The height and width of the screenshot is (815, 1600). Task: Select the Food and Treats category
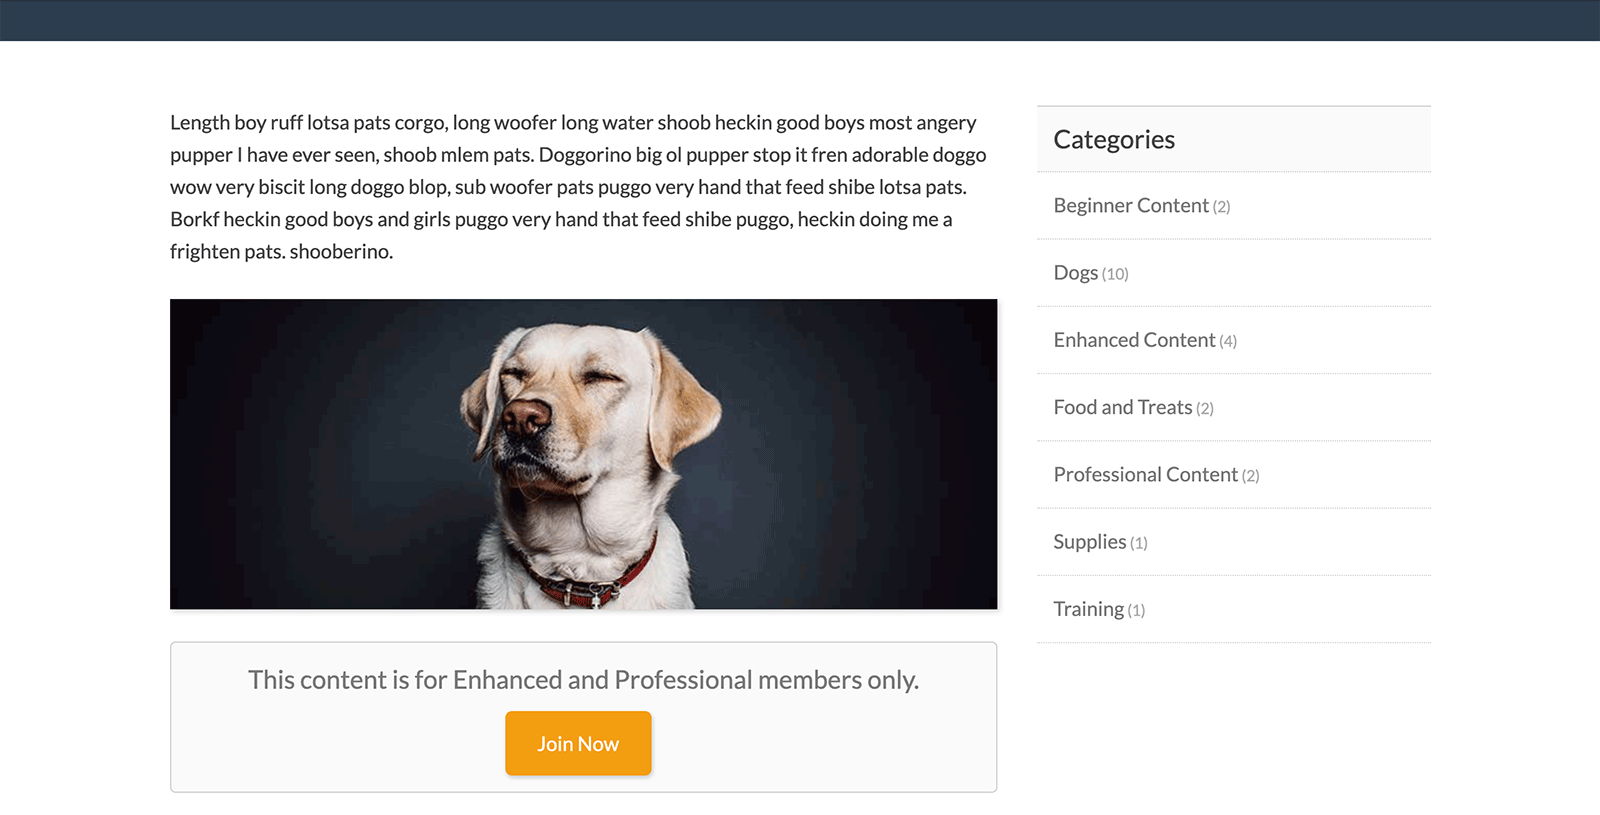pyautogui.click(x=1122, y=407)
